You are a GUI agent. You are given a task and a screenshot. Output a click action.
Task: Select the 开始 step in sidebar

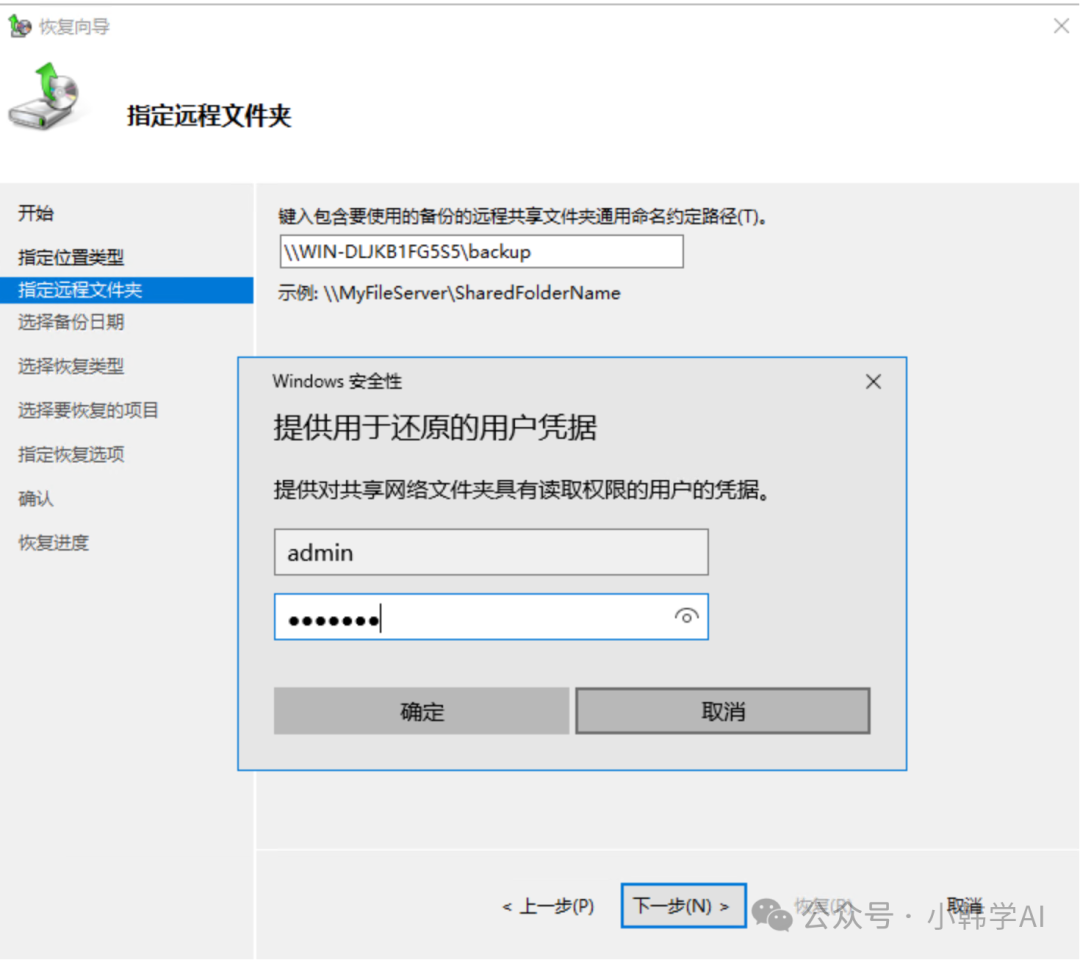click(36, 213)
